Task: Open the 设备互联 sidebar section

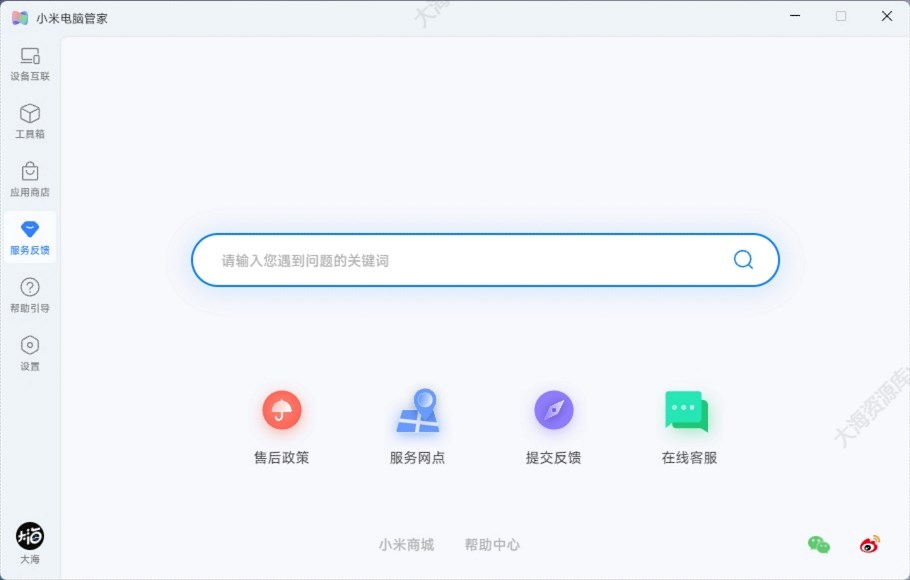Action: (30, 64)
